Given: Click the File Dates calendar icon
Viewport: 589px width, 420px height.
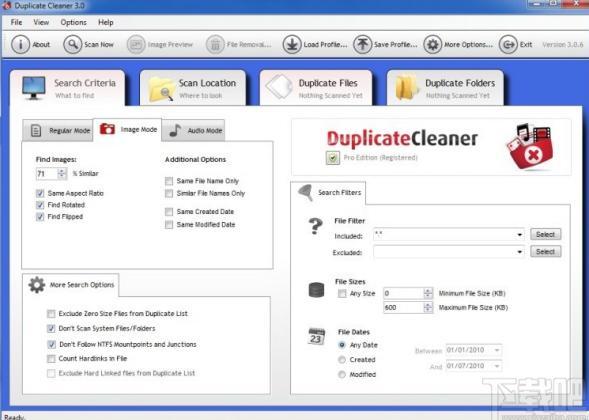Looking at the screenshot, I should pyautogui.click(x=316, y=337).
